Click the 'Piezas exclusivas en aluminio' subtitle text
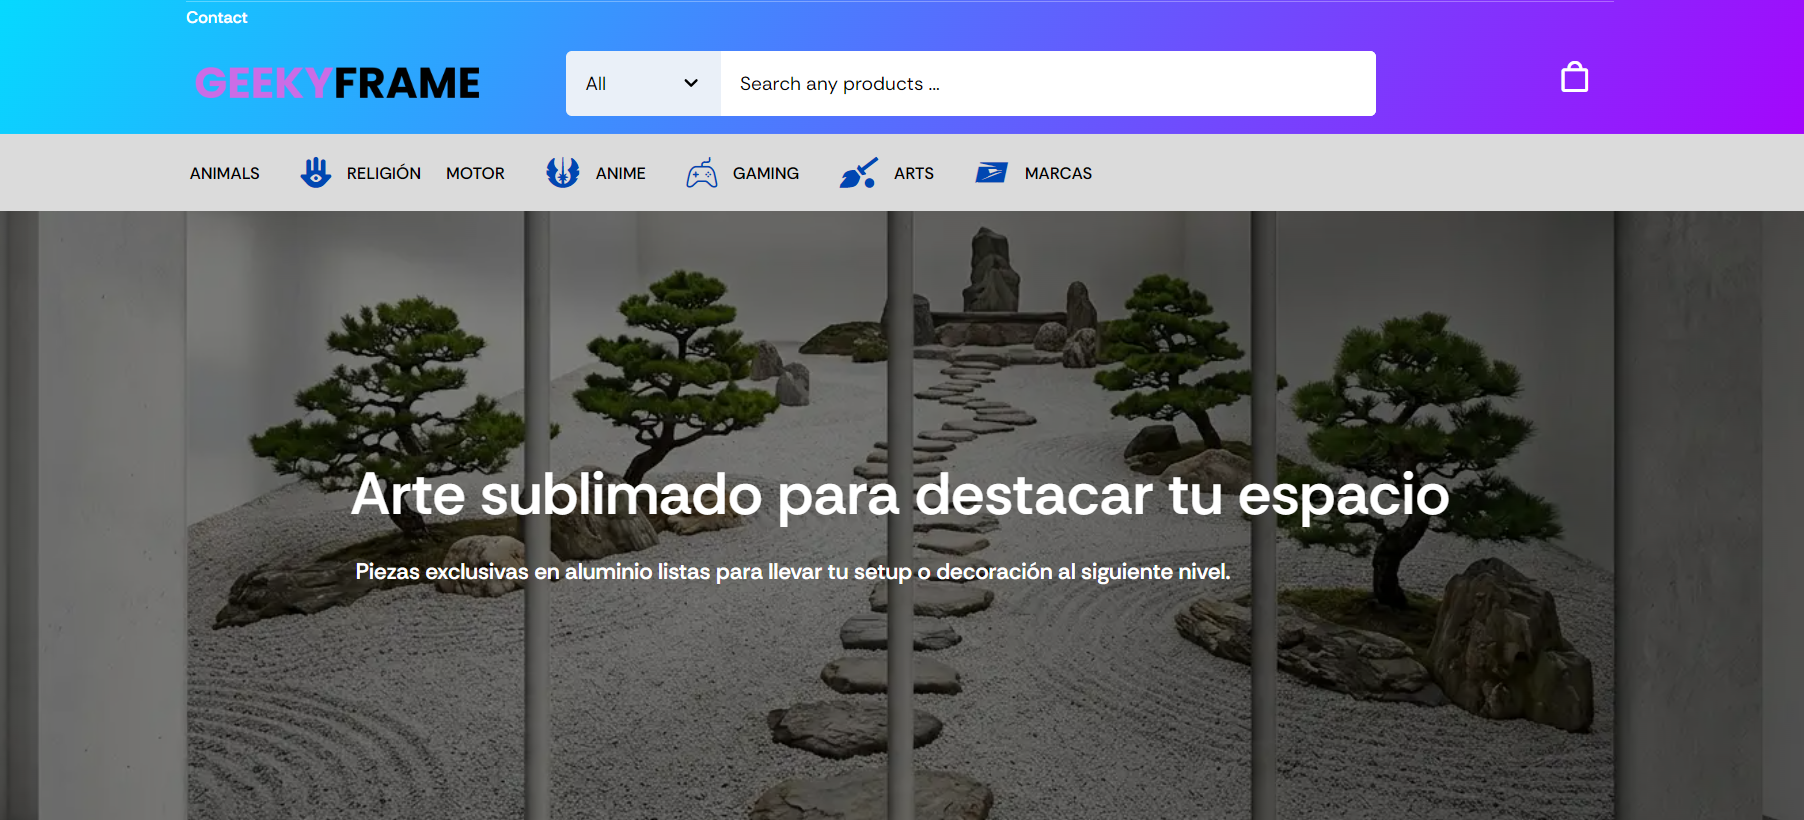 click(793, 572)
